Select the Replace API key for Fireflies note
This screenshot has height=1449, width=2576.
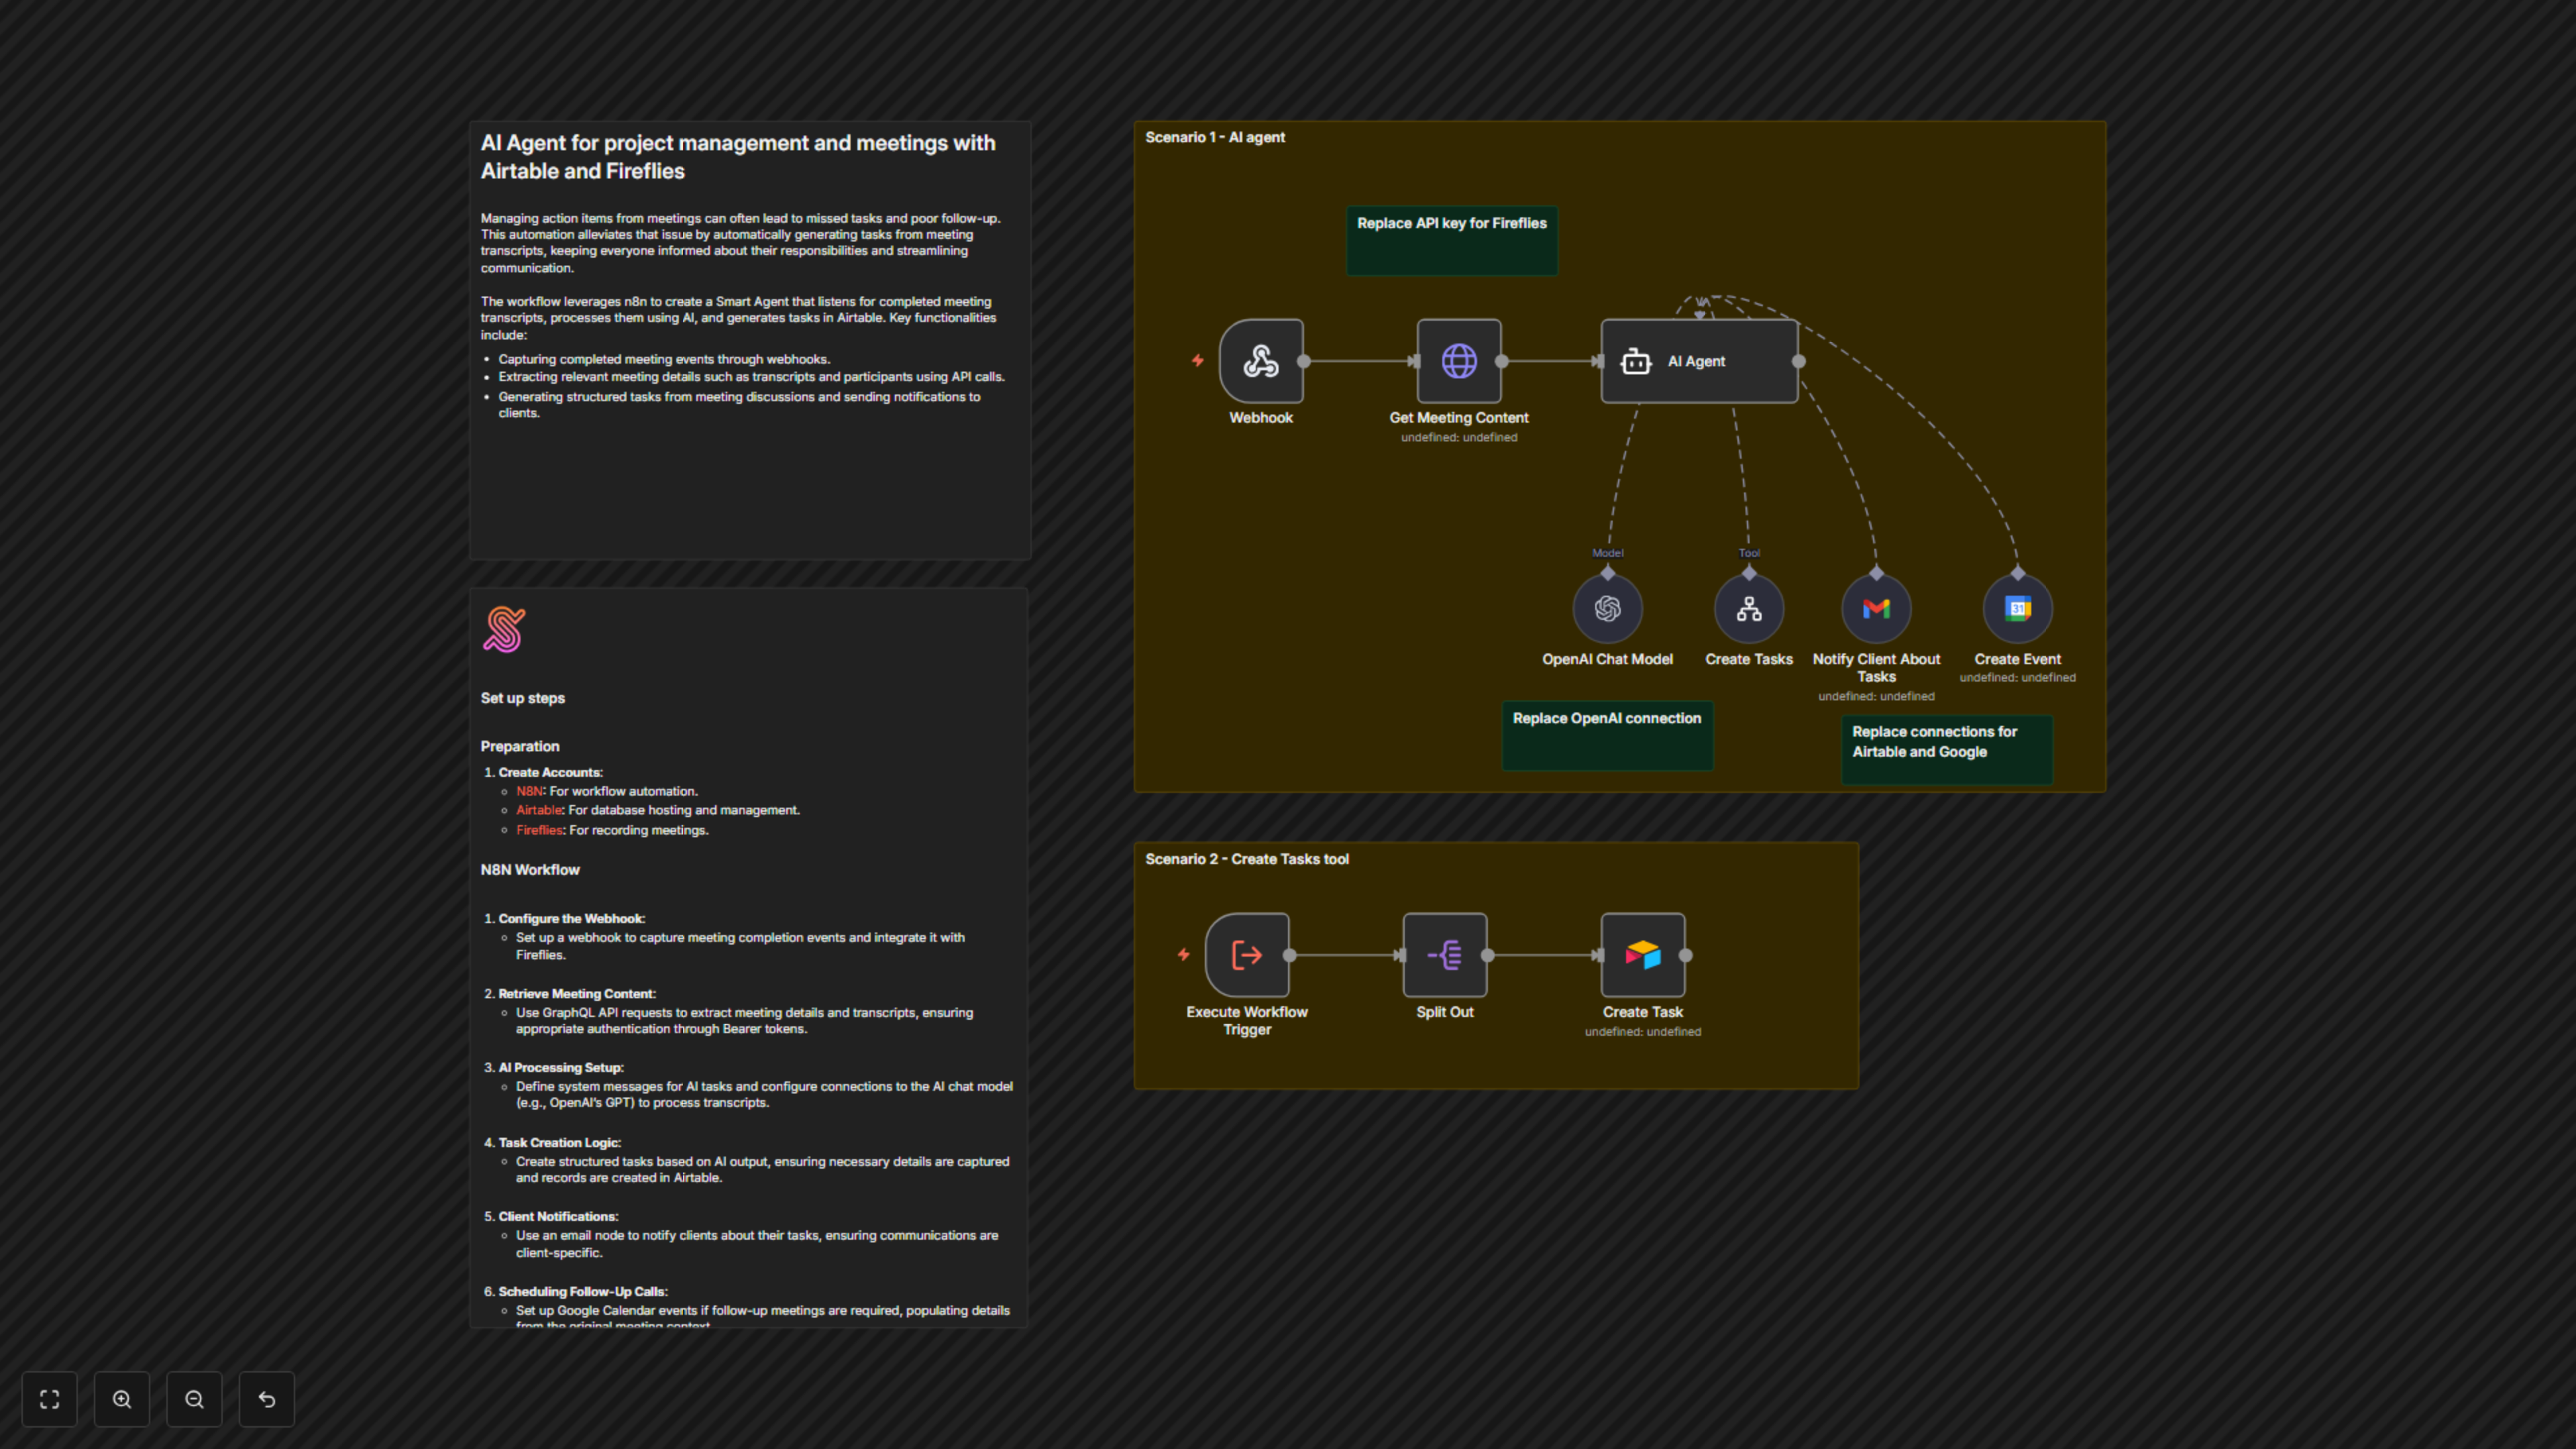point(1451,241)
